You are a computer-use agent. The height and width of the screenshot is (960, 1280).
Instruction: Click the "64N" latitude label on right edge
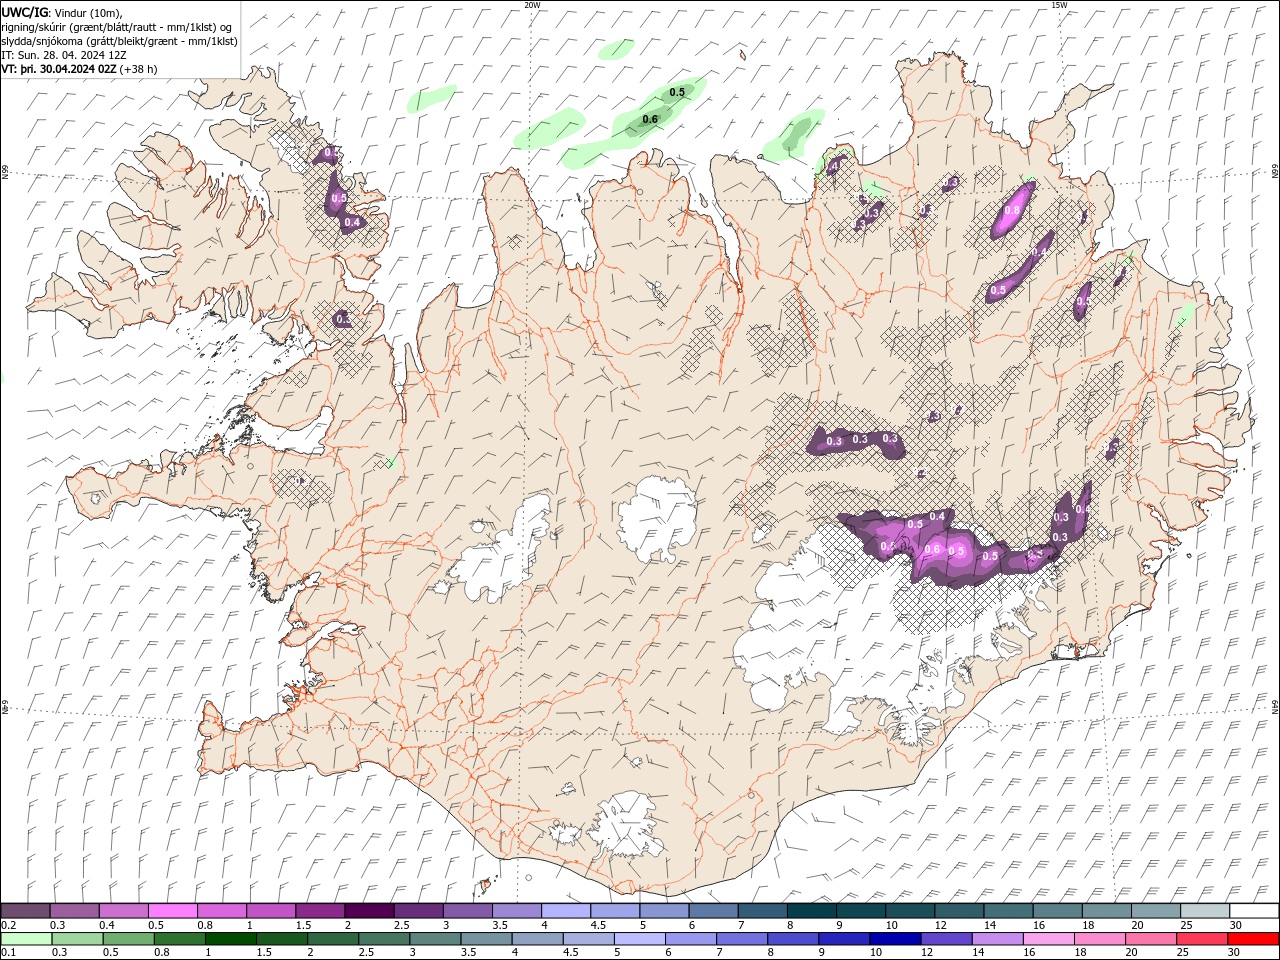(x=1274, y=707)
